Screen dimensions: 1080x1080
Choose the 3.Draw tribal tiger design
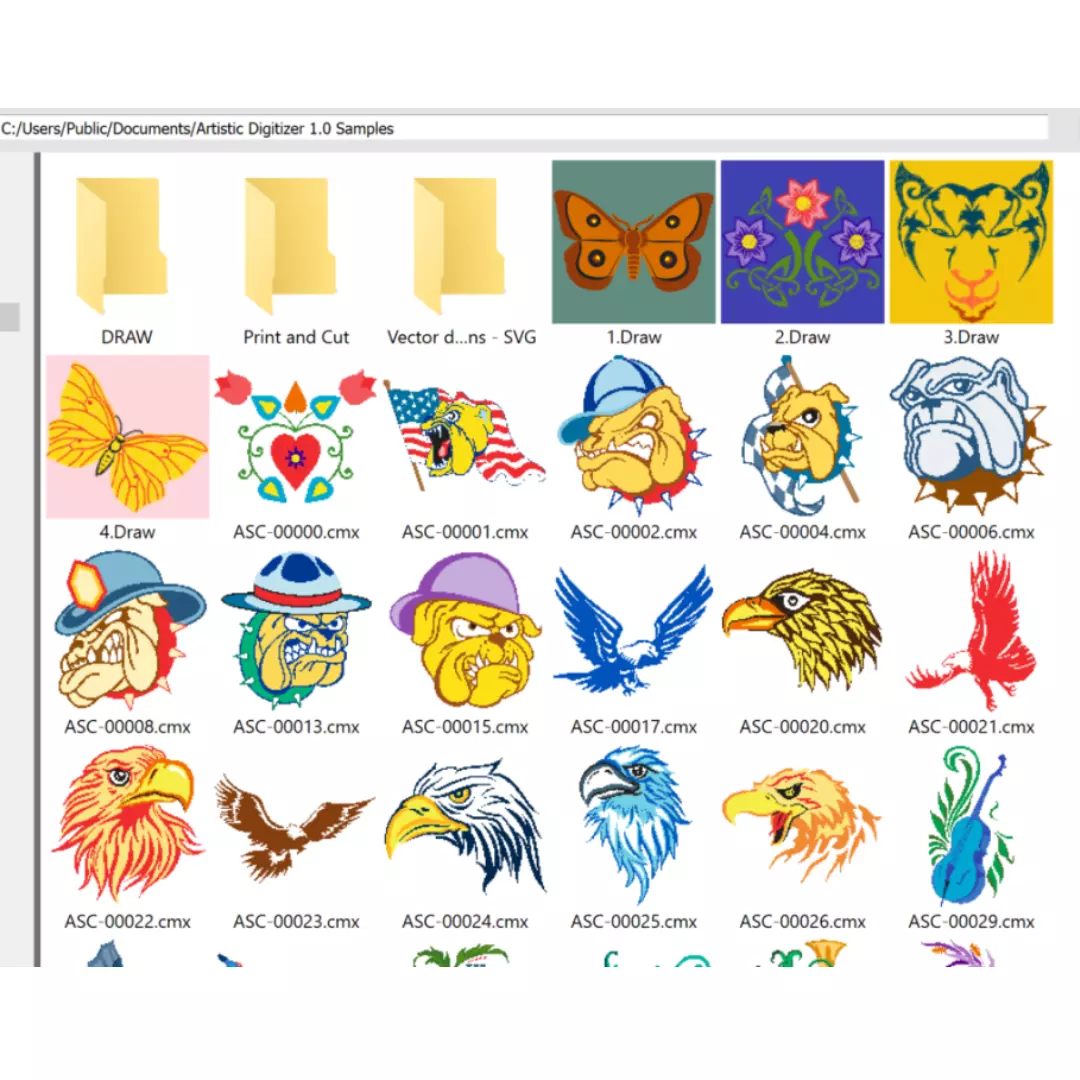(971, 242)
